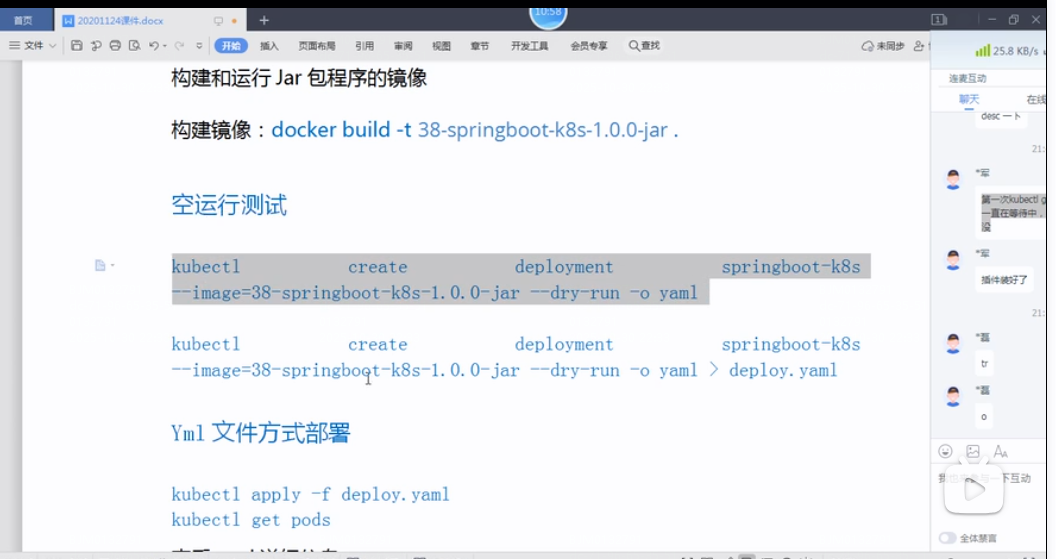Click the 插件装好了 chat message
1056x559 pixels.
click(x=1004, y=280)
